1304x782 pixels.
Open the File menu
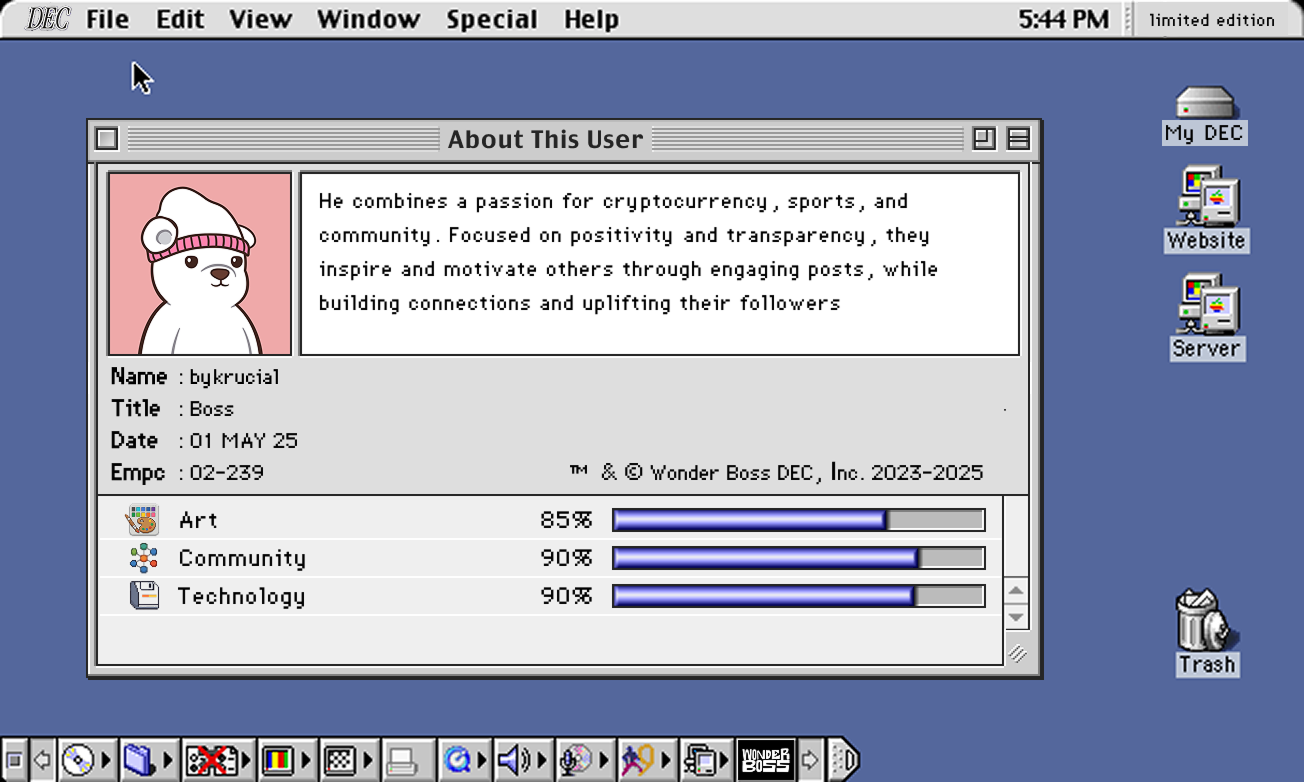tap(107, 19)
